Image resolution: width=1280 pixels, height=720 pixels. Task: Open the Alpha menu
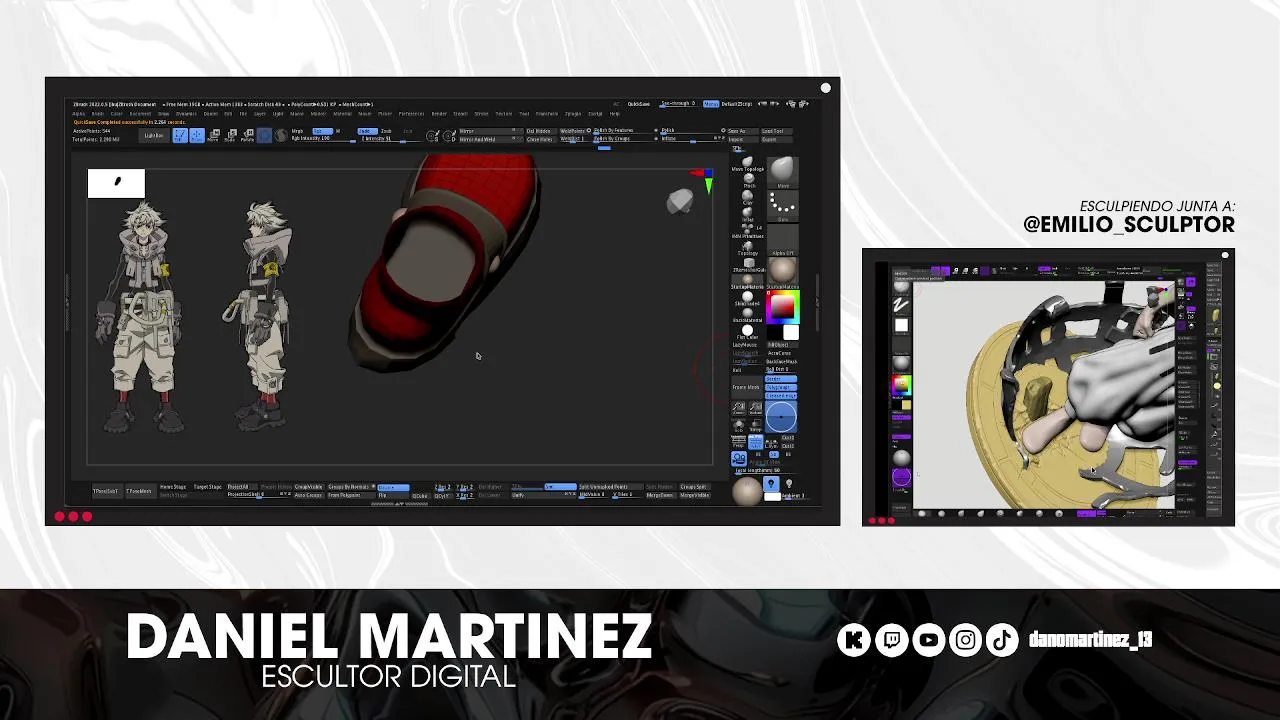click(x=78, y=114)
